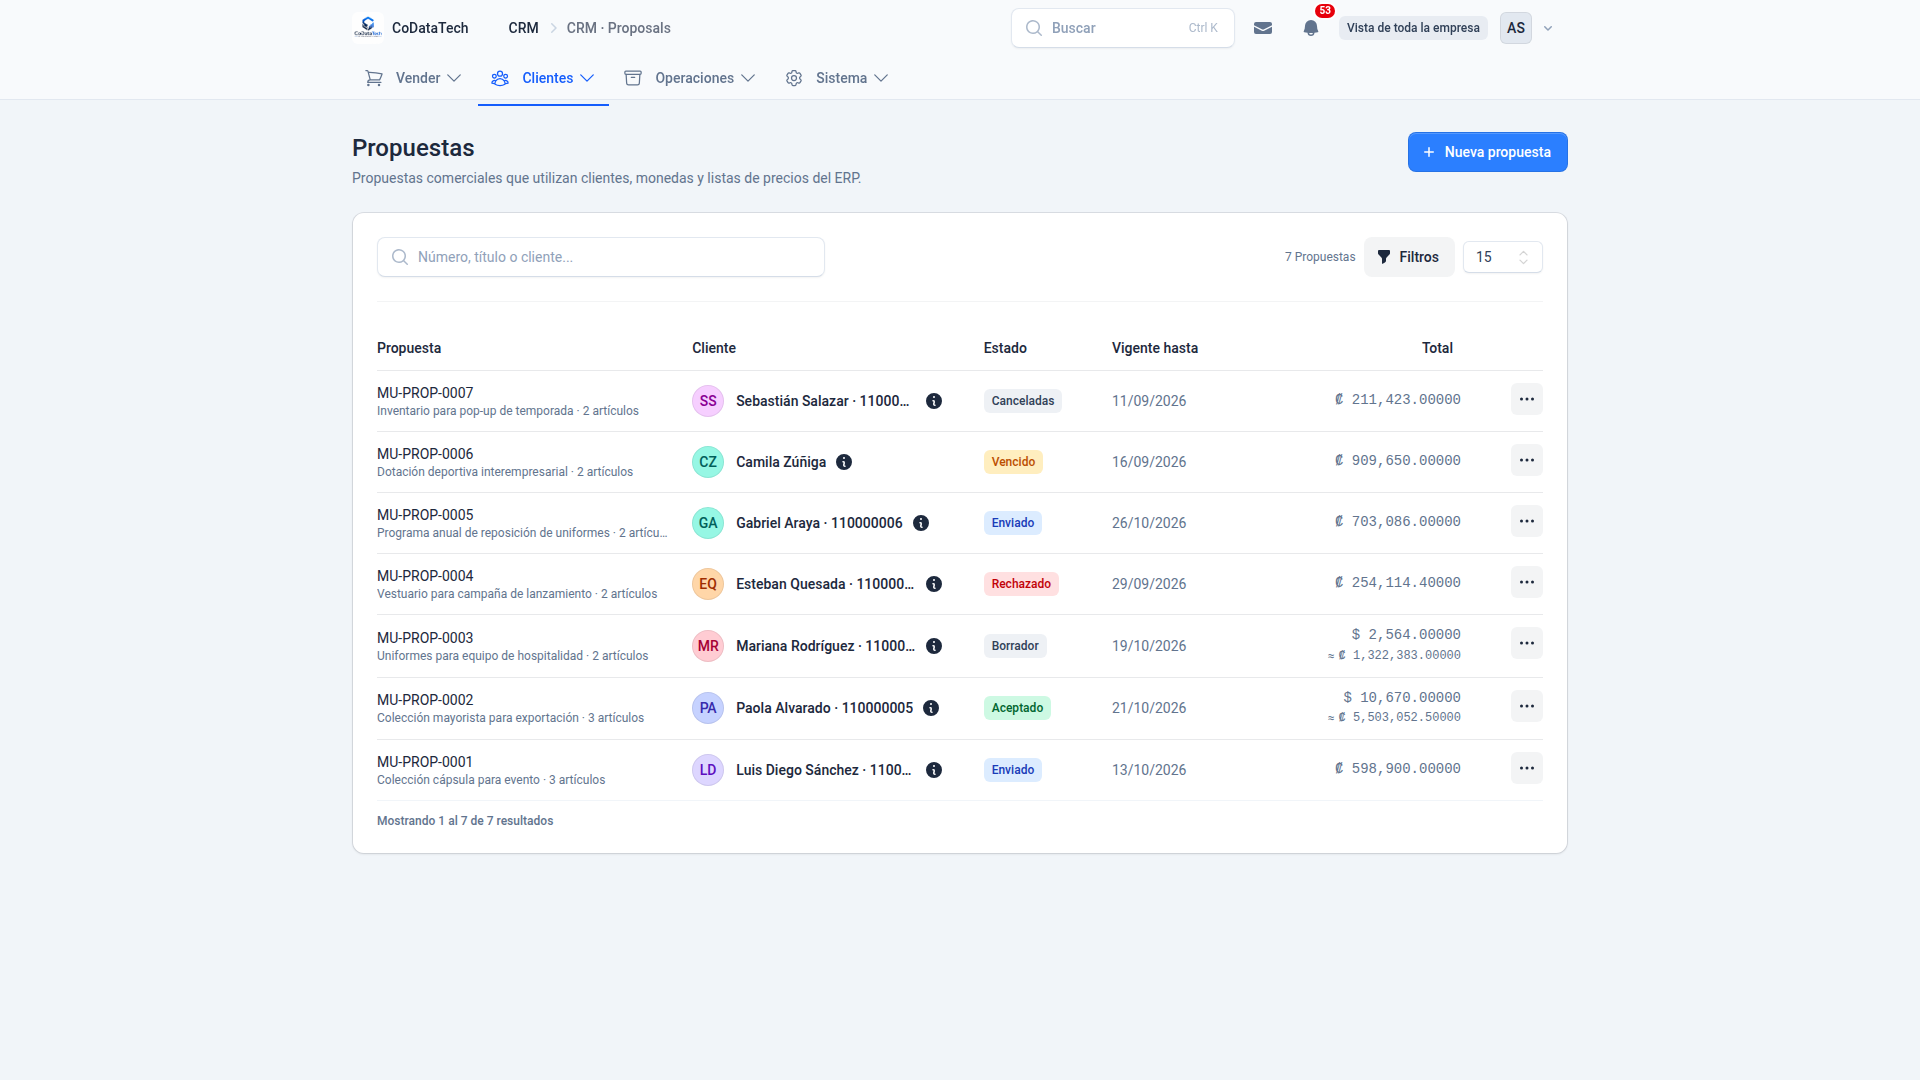Open user menu chevron beside AS
The image size is (1920, 1080).
pos(1548,28)
